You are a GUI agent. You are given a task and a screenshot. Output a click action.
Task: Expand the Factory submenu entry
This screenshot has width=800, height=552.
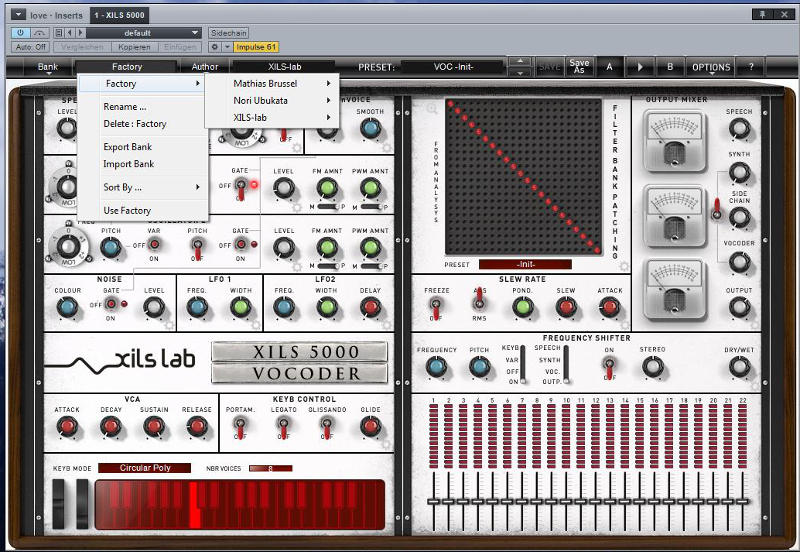(x=142, y=84)
